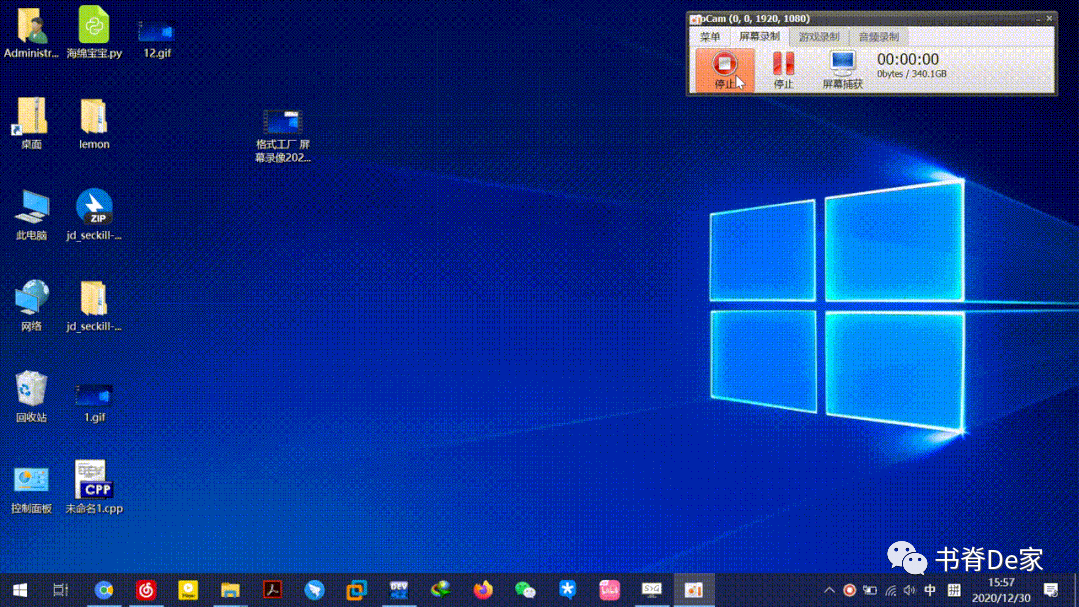Open Internet Download Manager from the taskbar
This screenshot has height=607, width=1079.
point(440,590)
